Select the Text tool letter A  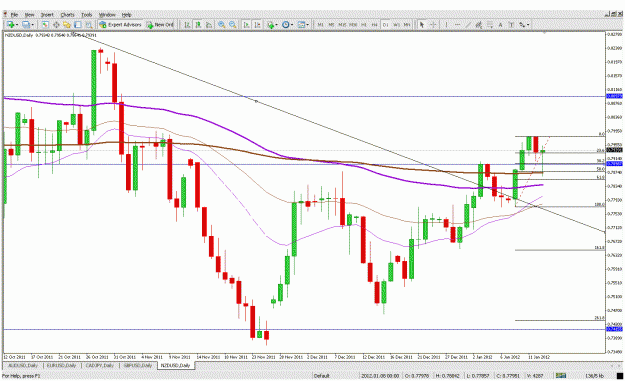pyautogui.click(x=501, y=25)
